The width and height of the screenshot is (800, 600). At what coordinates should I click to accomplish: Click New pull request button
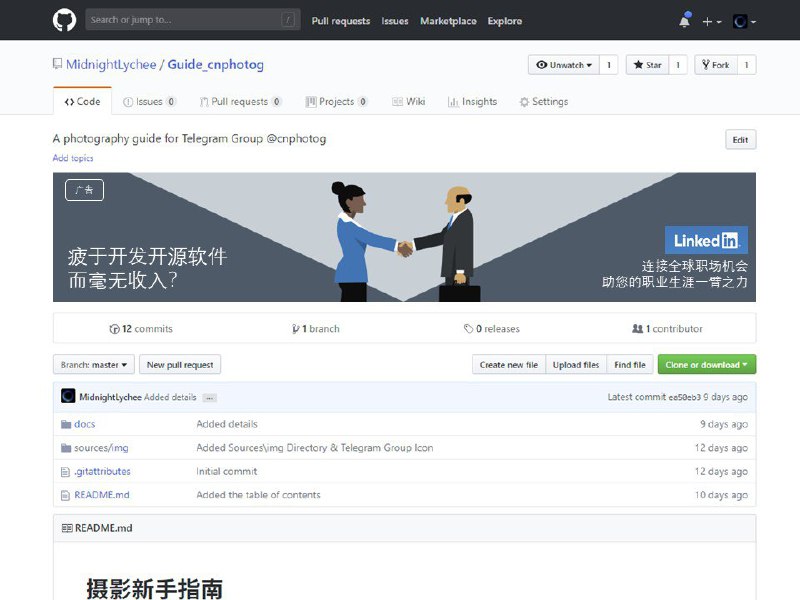point(180,365)
